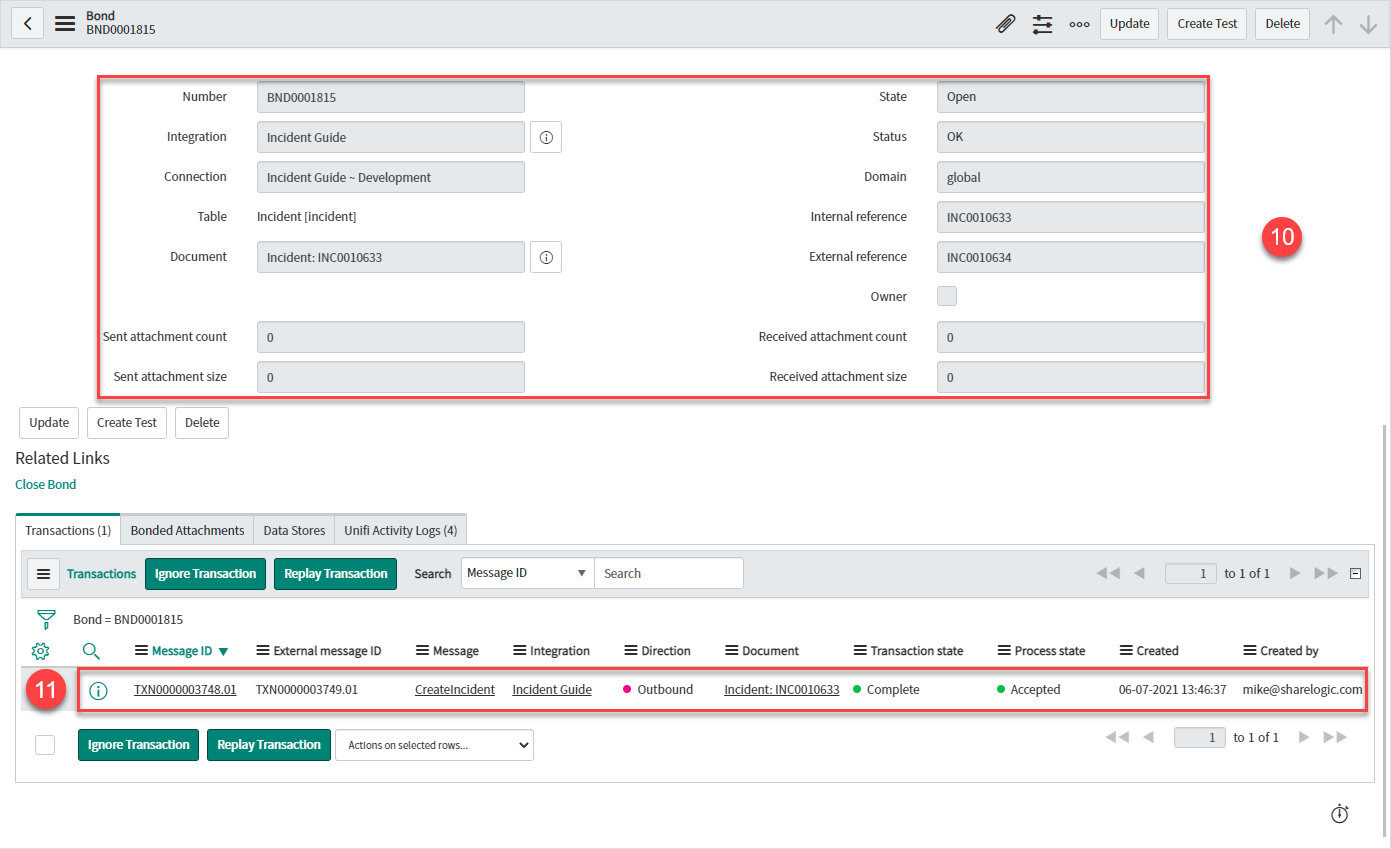
Task: Click the back arrow in the Bond header
Action: coord(27,23)
